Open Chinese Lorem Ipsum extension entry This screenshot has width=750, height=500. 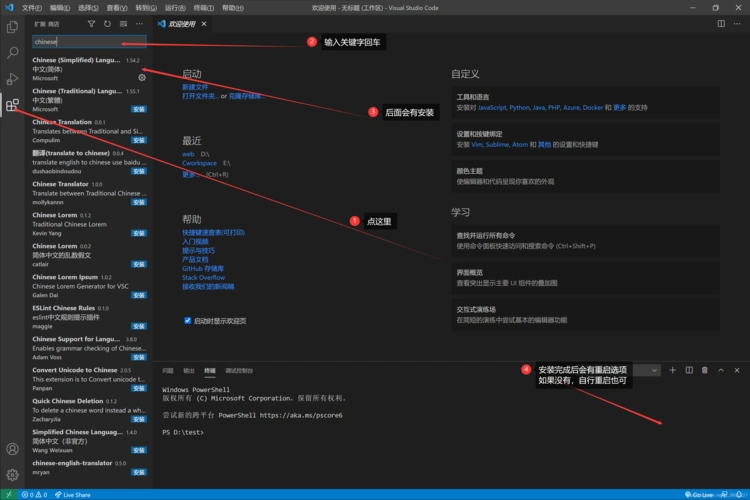click(x=89, y=286)
